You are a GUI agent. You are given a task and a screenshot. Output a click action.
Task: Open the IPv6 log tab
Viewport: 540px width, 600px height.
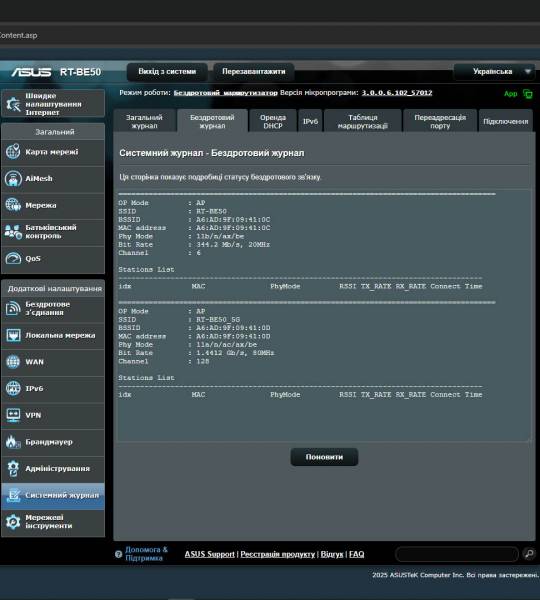coord(310,121)
